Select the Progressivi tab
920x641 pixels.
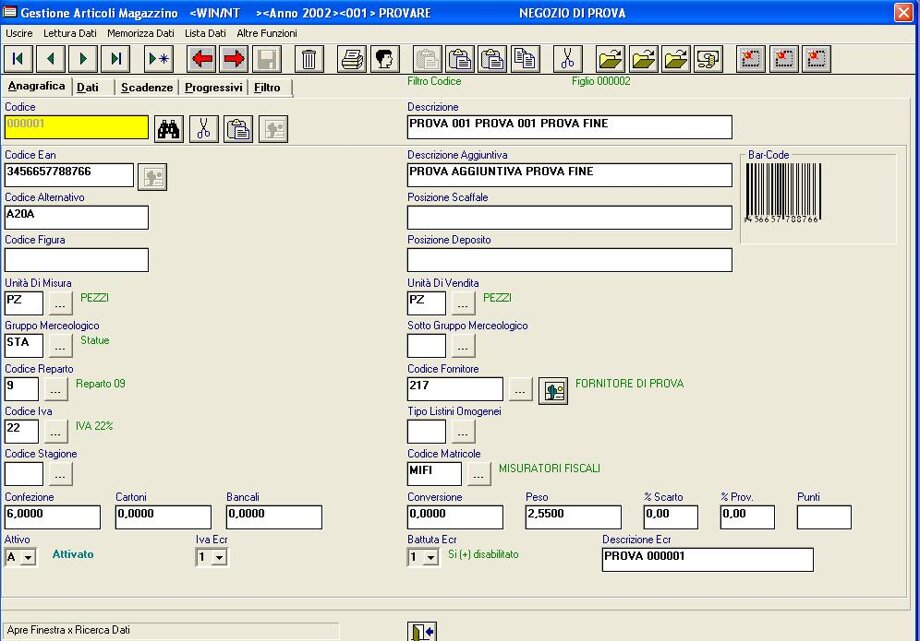[x=213, y=88]
